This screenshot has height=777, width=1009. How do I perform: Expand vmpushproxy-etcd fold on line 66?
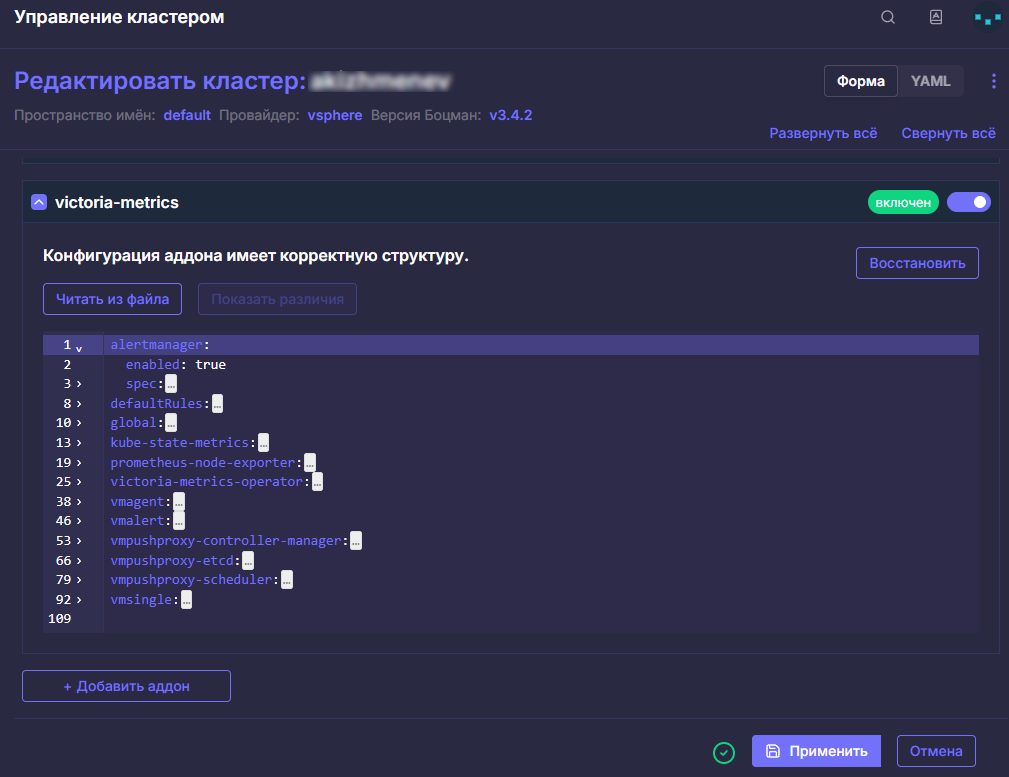click(79, 561)
